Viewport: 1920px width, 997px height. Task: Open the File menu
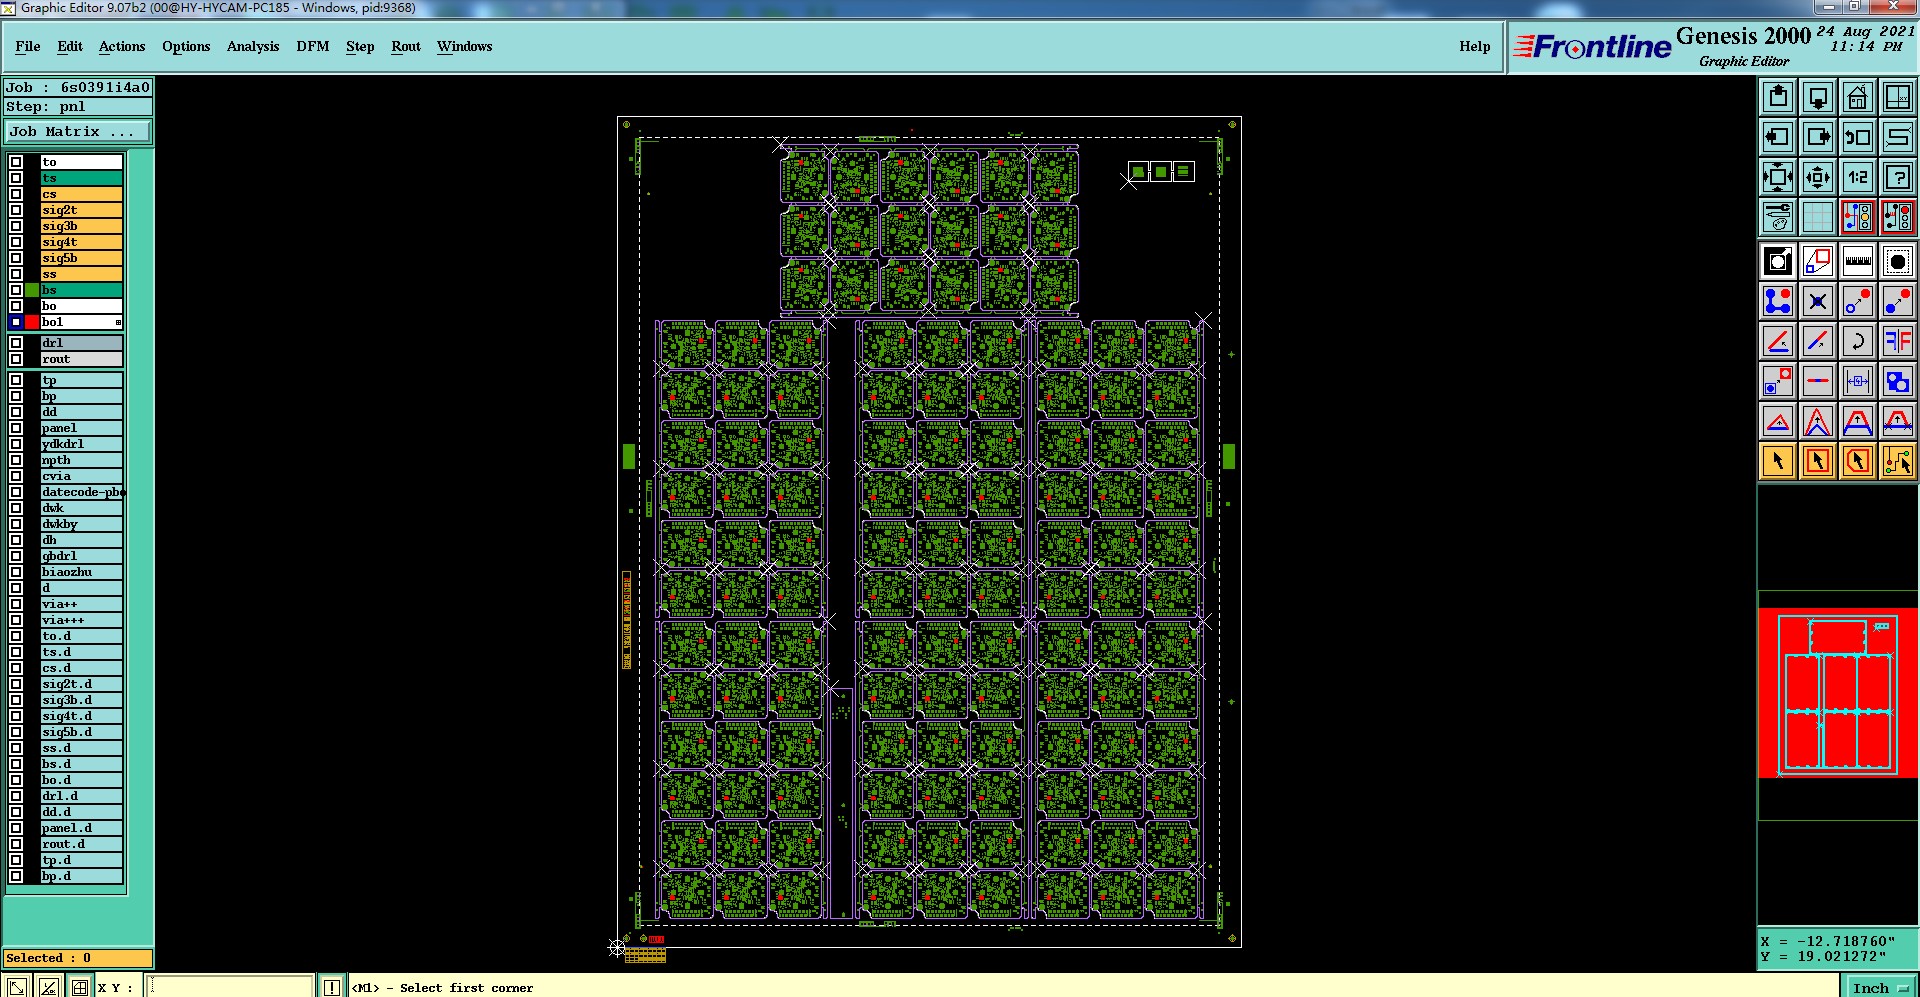coord(28,46)
